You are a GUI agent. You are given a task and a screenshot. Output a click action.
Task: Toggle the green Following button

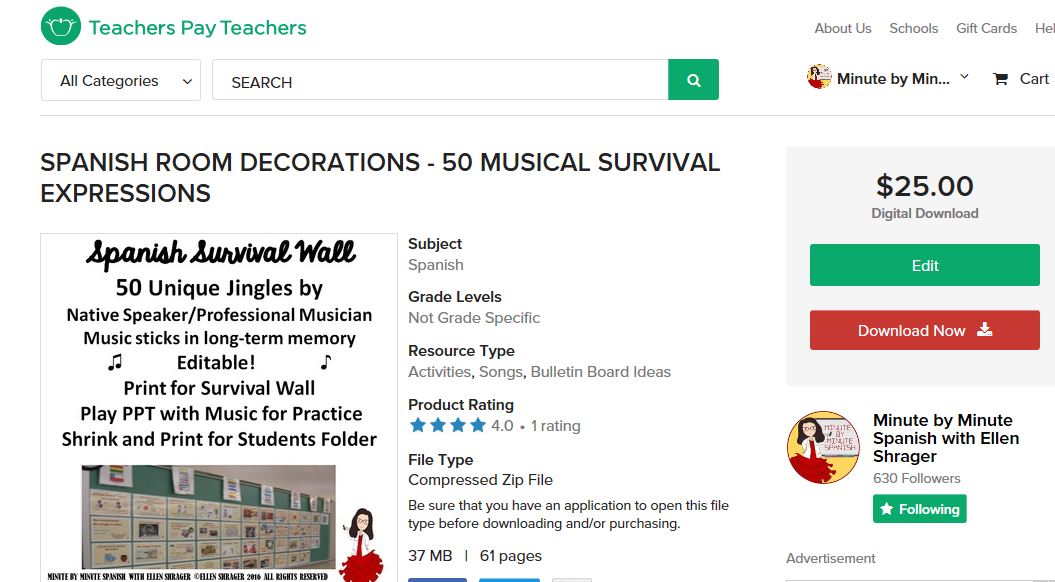click(x=919, y=509)
